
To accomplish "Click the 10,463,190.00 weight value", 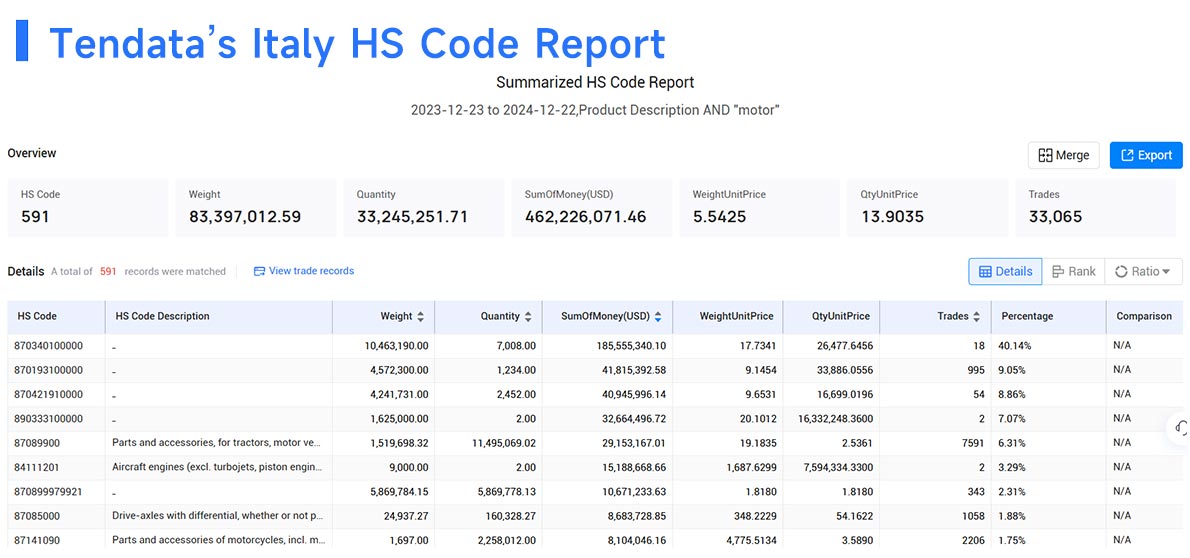I will (397, 345).
